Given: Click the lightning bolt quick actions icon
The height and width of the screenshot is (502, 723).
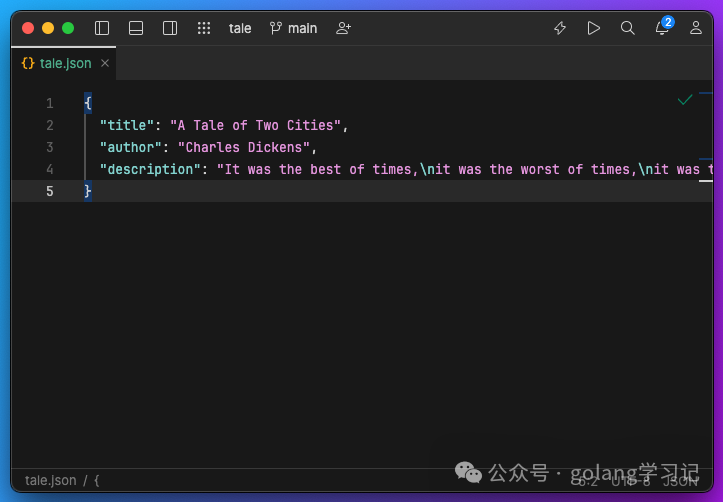Looking at the screenshot, I should [560, 28].
